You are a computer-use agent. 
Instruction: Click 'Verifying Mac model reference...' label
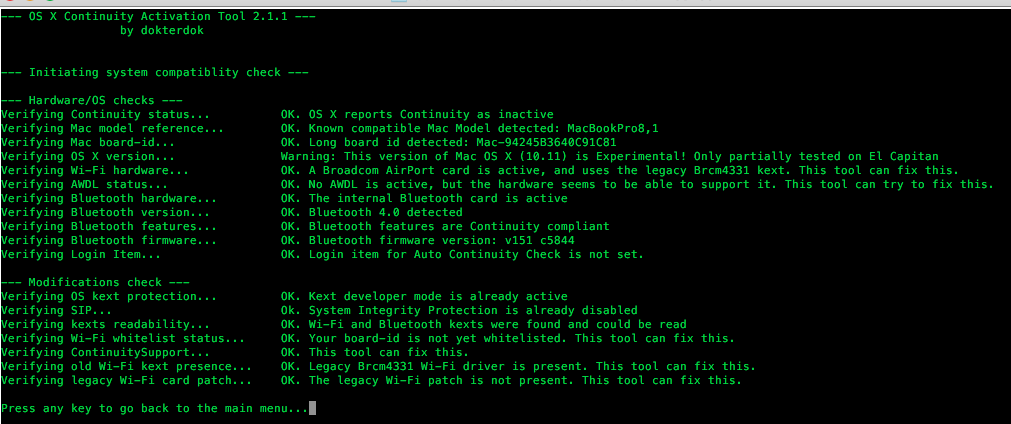click(112, 128)
